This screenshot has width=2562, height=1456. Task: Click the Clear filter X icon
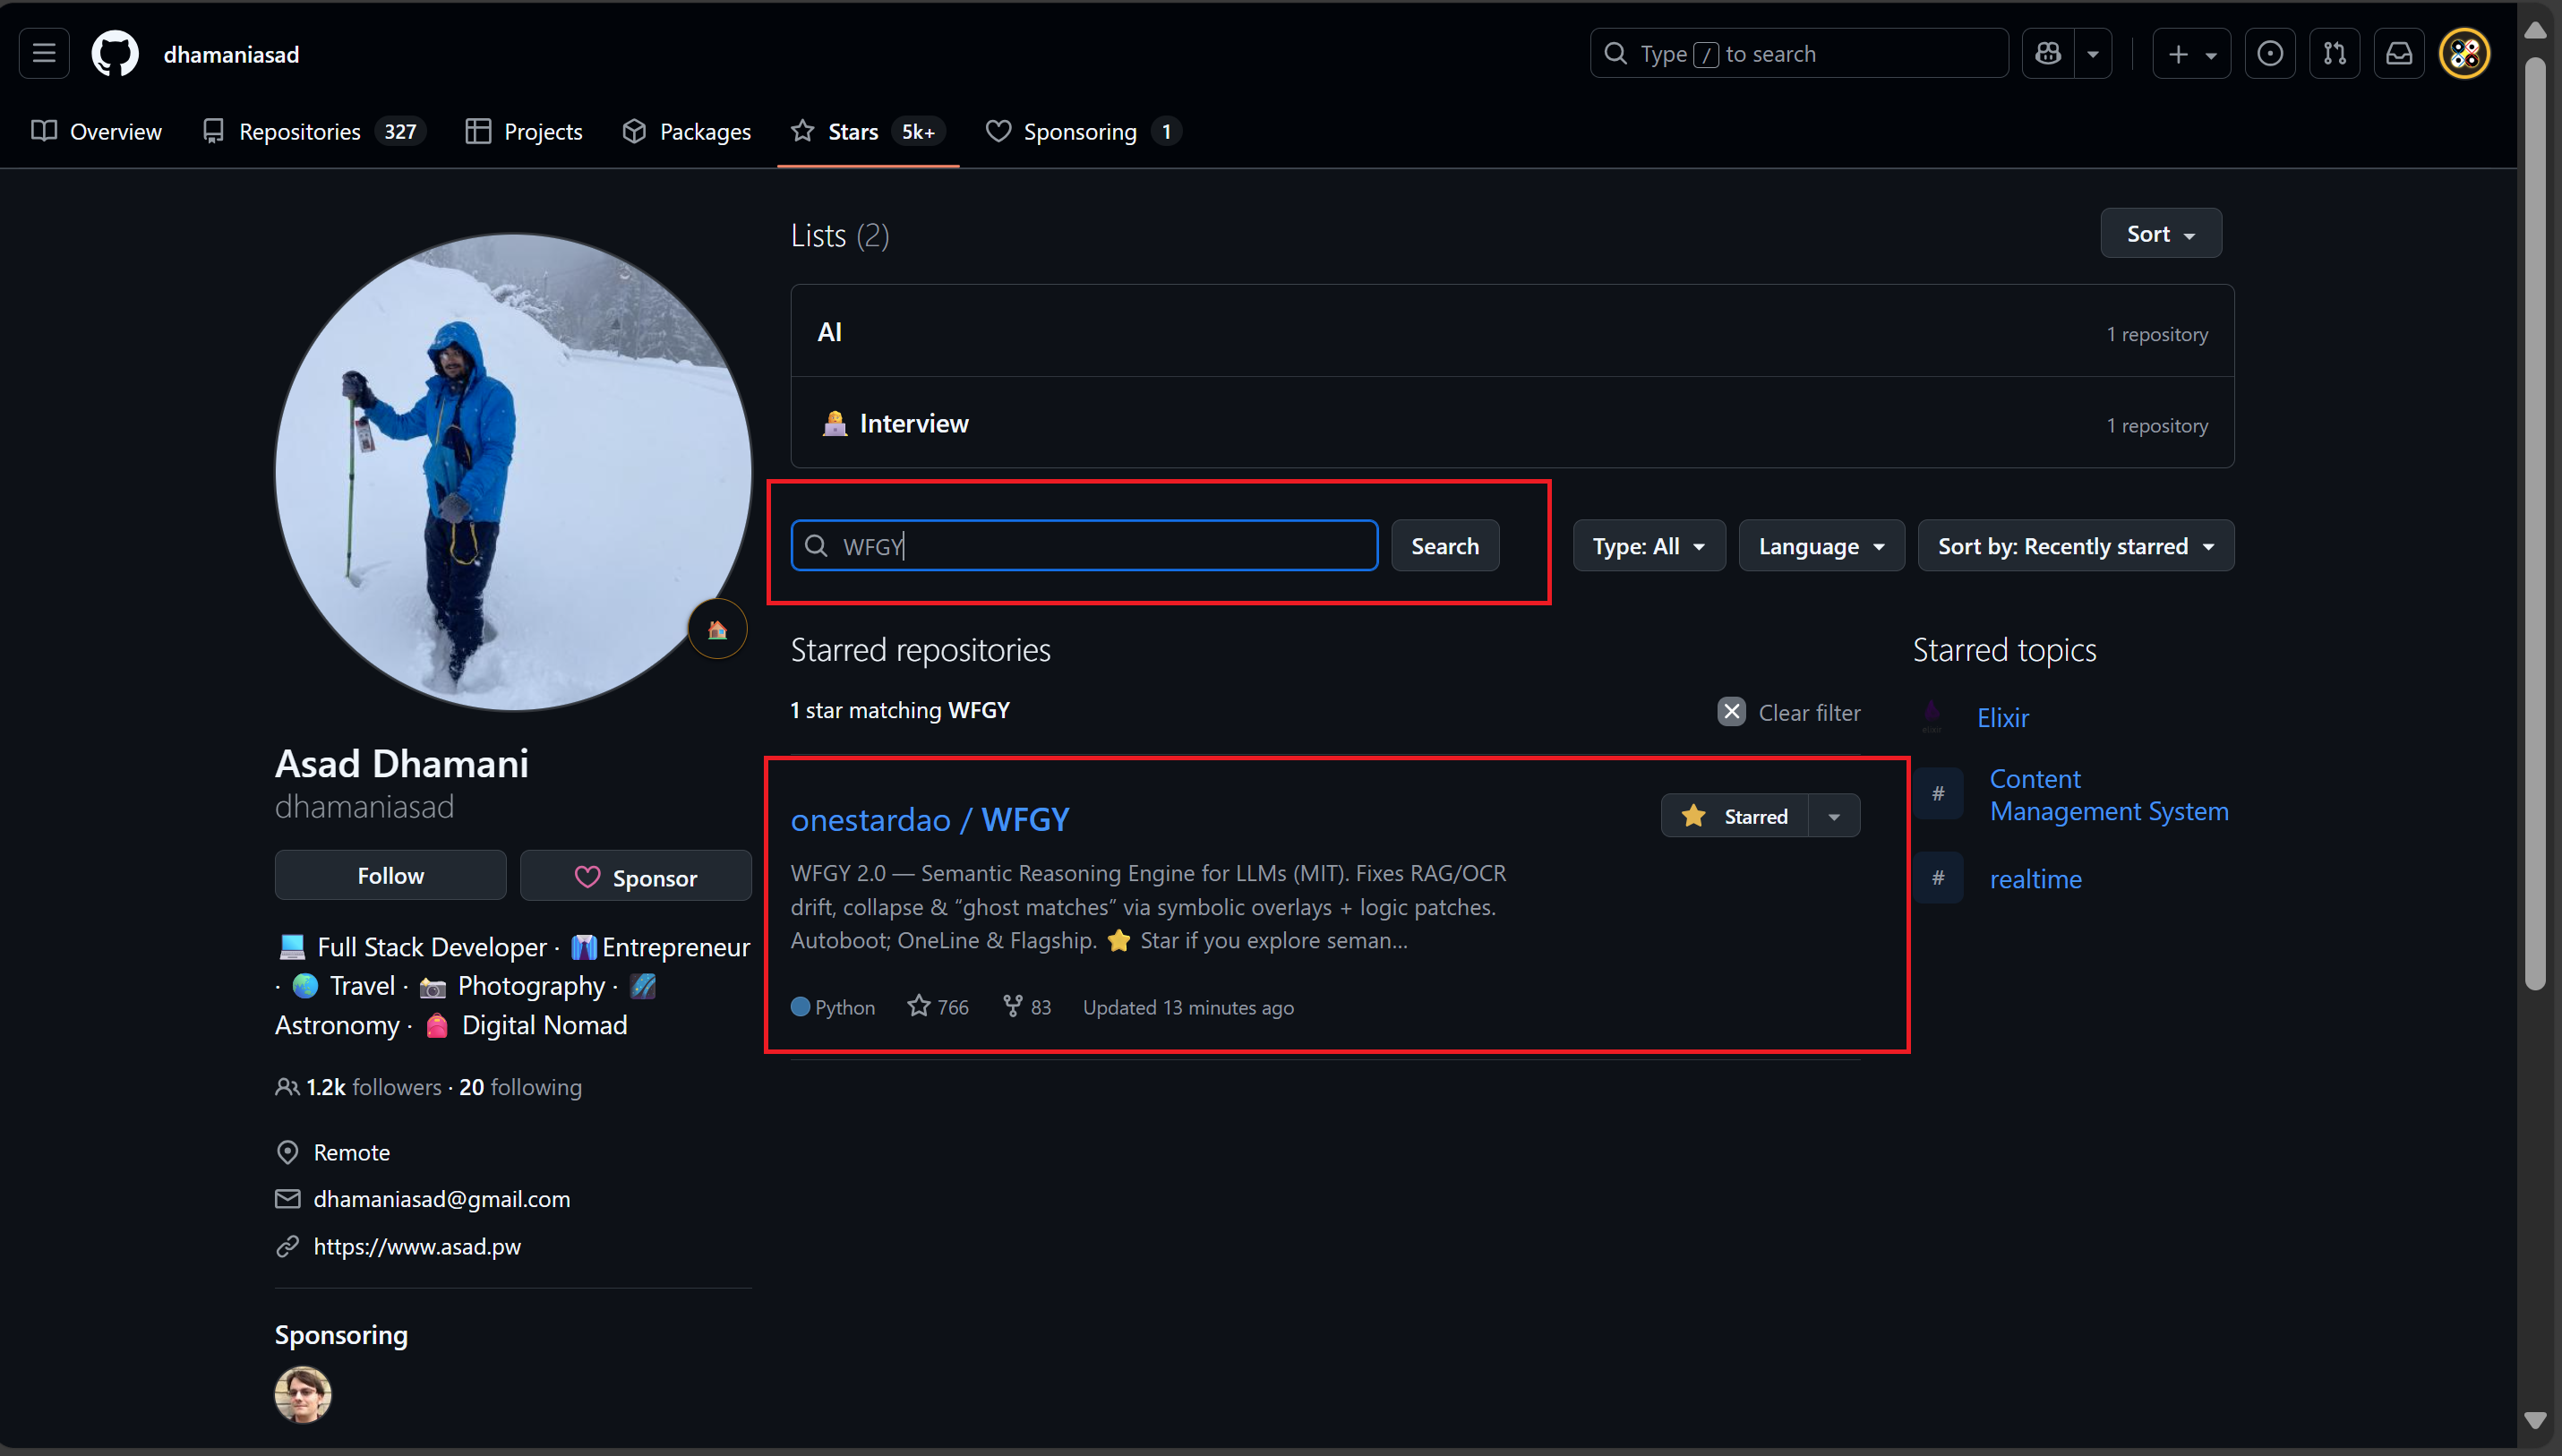click(x=1731, y=711)
